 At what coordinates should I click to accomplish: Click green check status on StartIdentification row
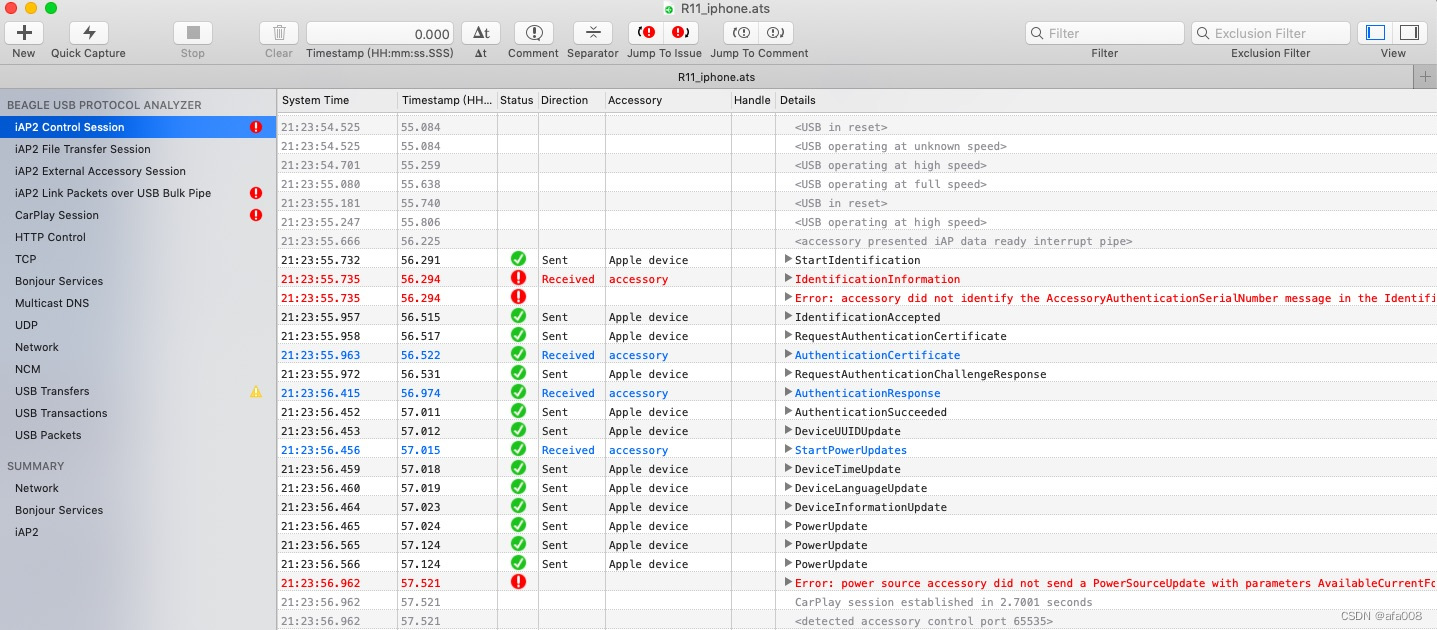(x=518, y=259)
